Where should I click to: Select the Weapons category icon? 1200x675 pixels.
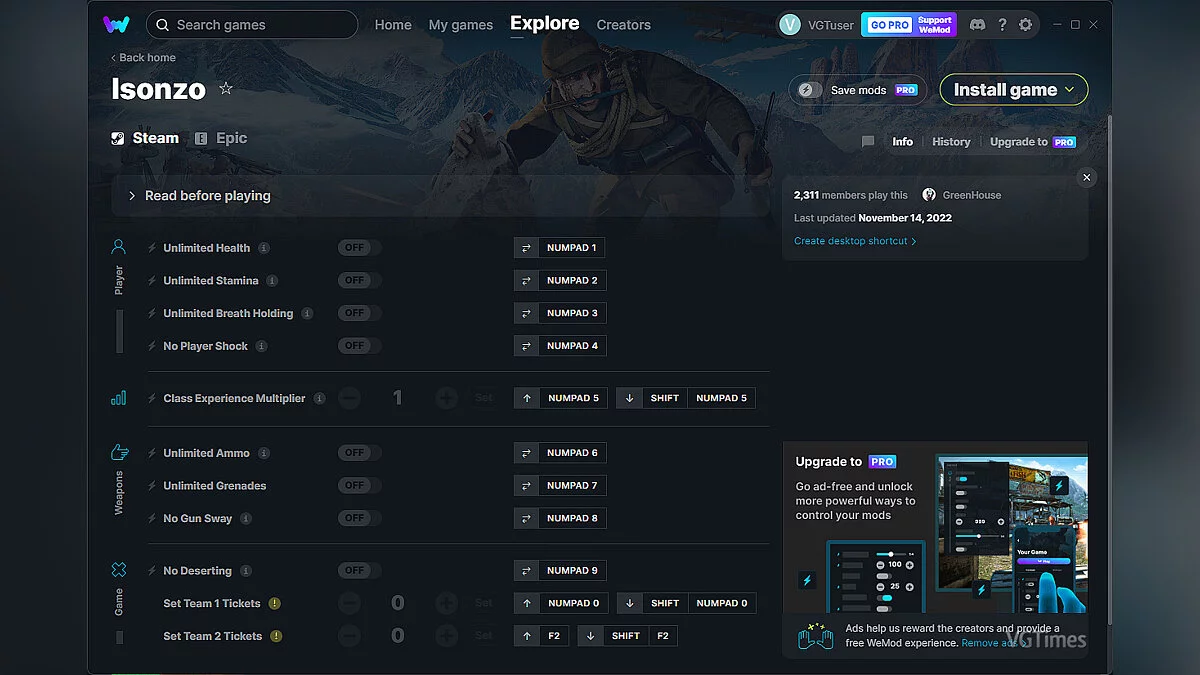[119, 453]
